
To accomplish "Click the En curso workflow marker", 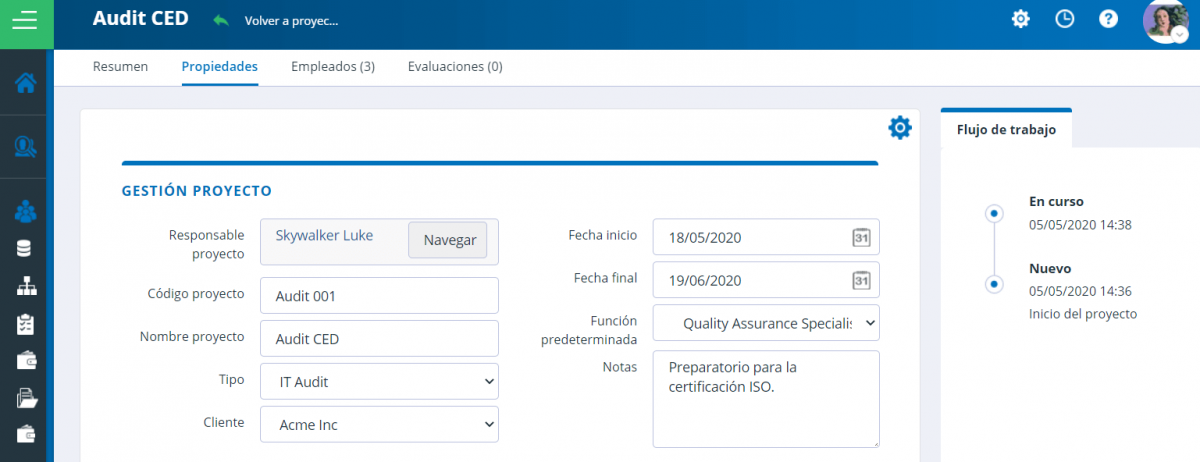I will click(x=993, y=213).
